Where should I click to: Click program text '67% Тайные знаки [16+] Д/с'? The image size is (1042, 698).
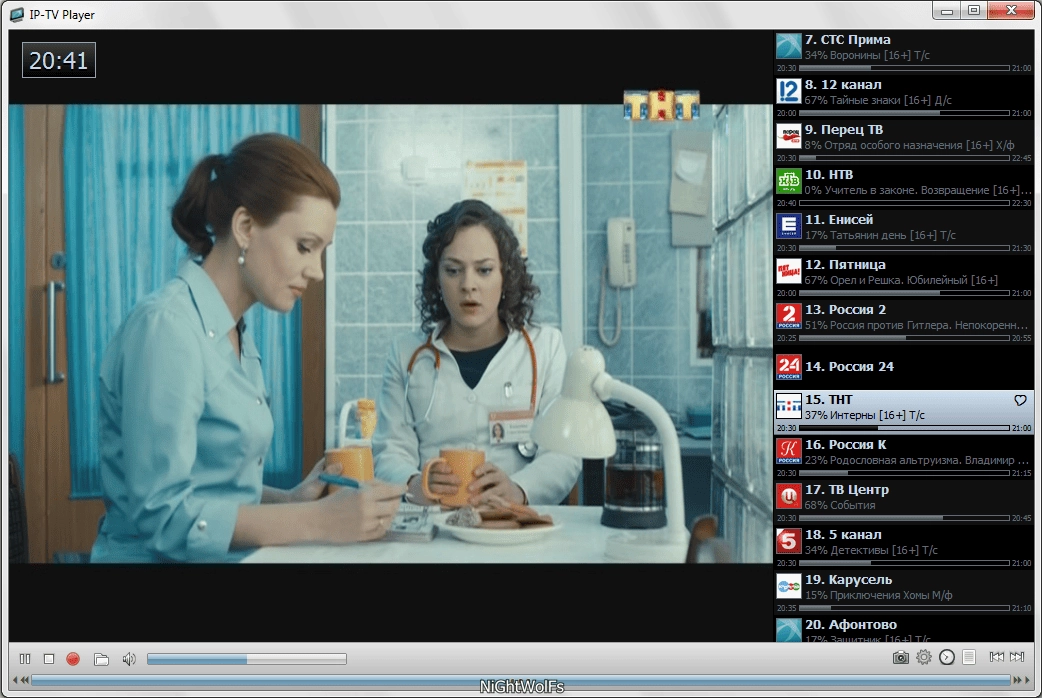click(x=878, y=100)
